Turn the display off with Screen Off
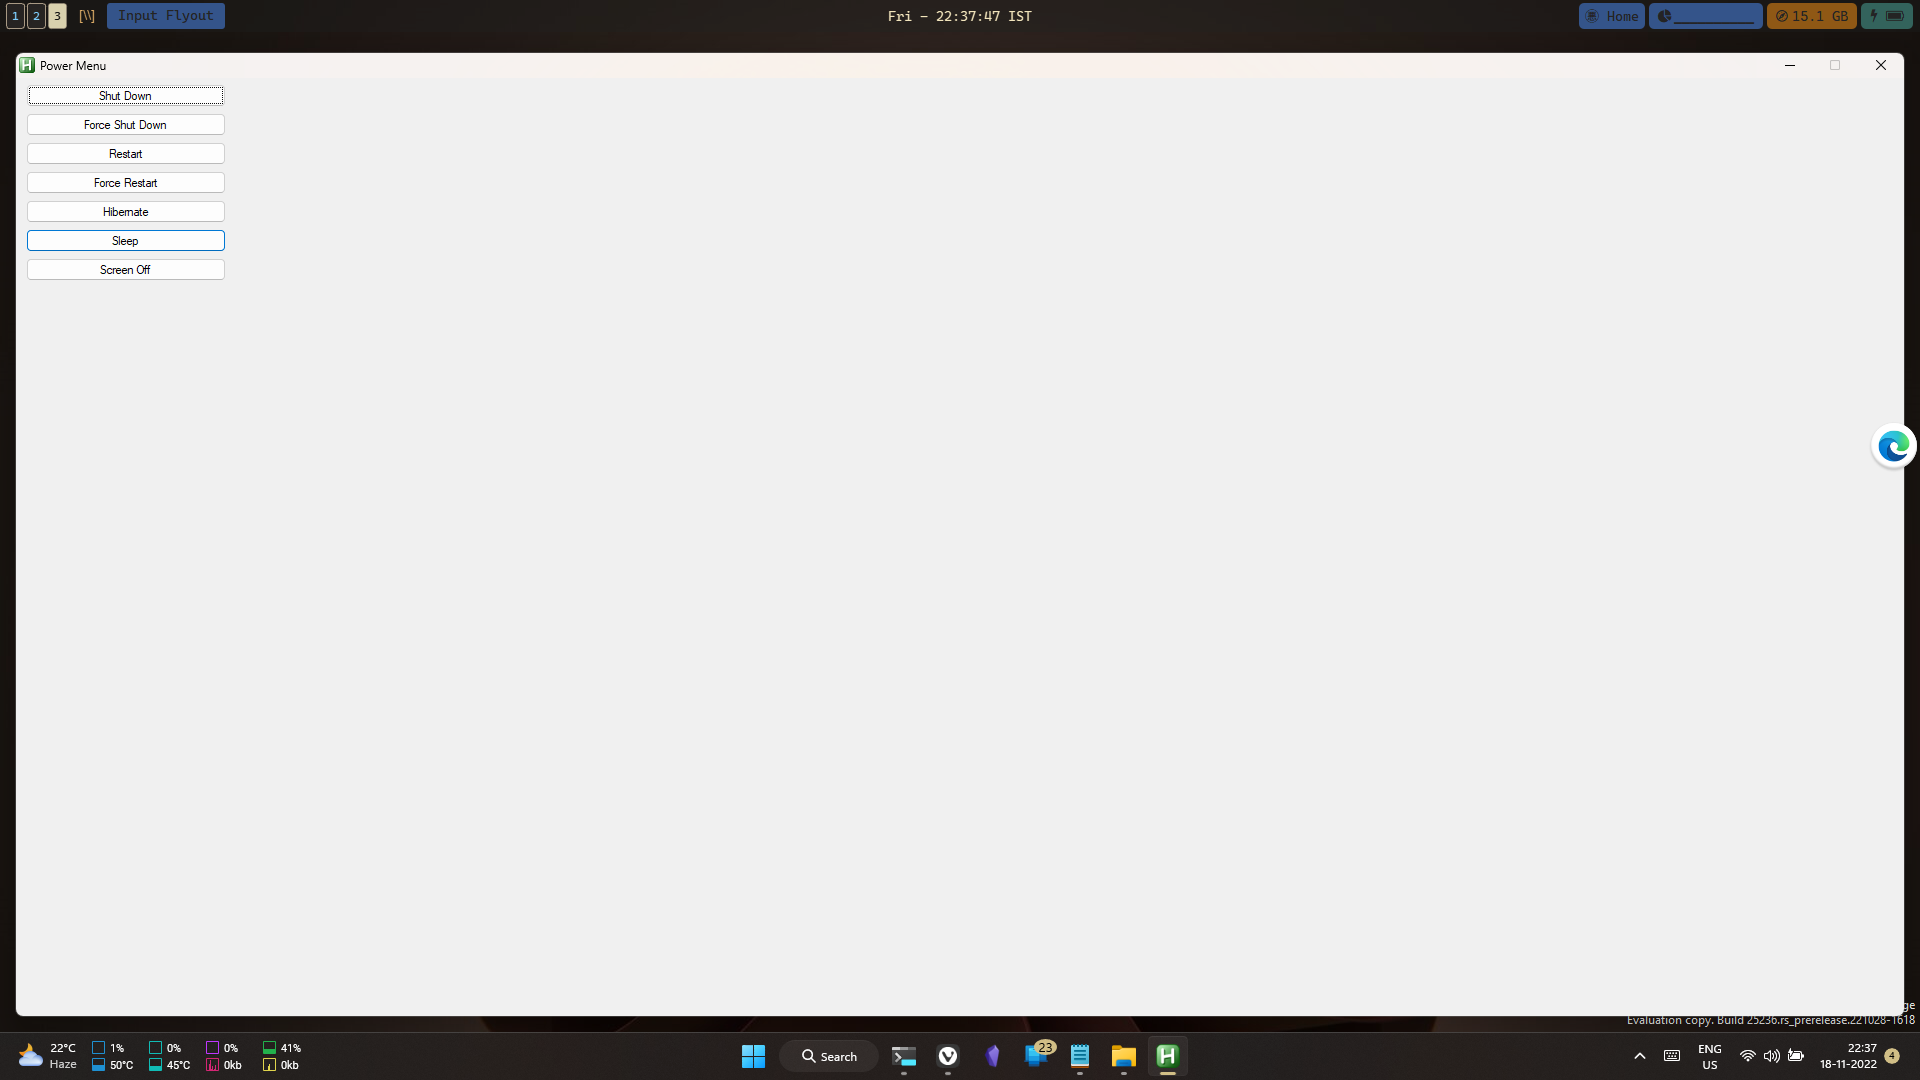This screenshot has height=1080, width=1920. pos(125,270)
